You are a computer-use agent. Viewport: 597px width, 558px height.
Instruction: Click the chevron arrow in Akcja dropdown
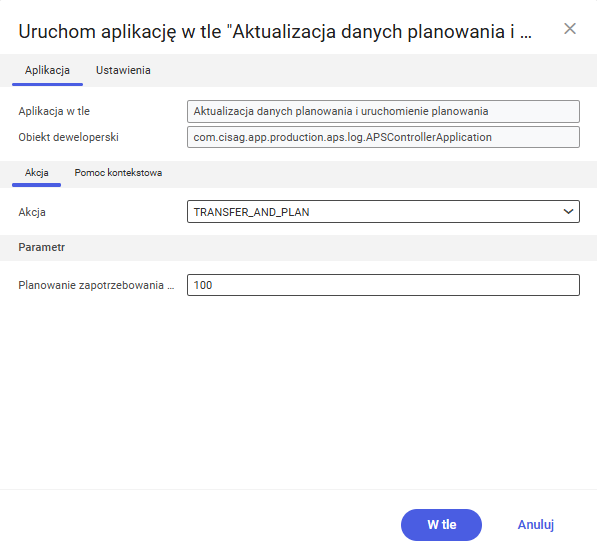point(568,211)
